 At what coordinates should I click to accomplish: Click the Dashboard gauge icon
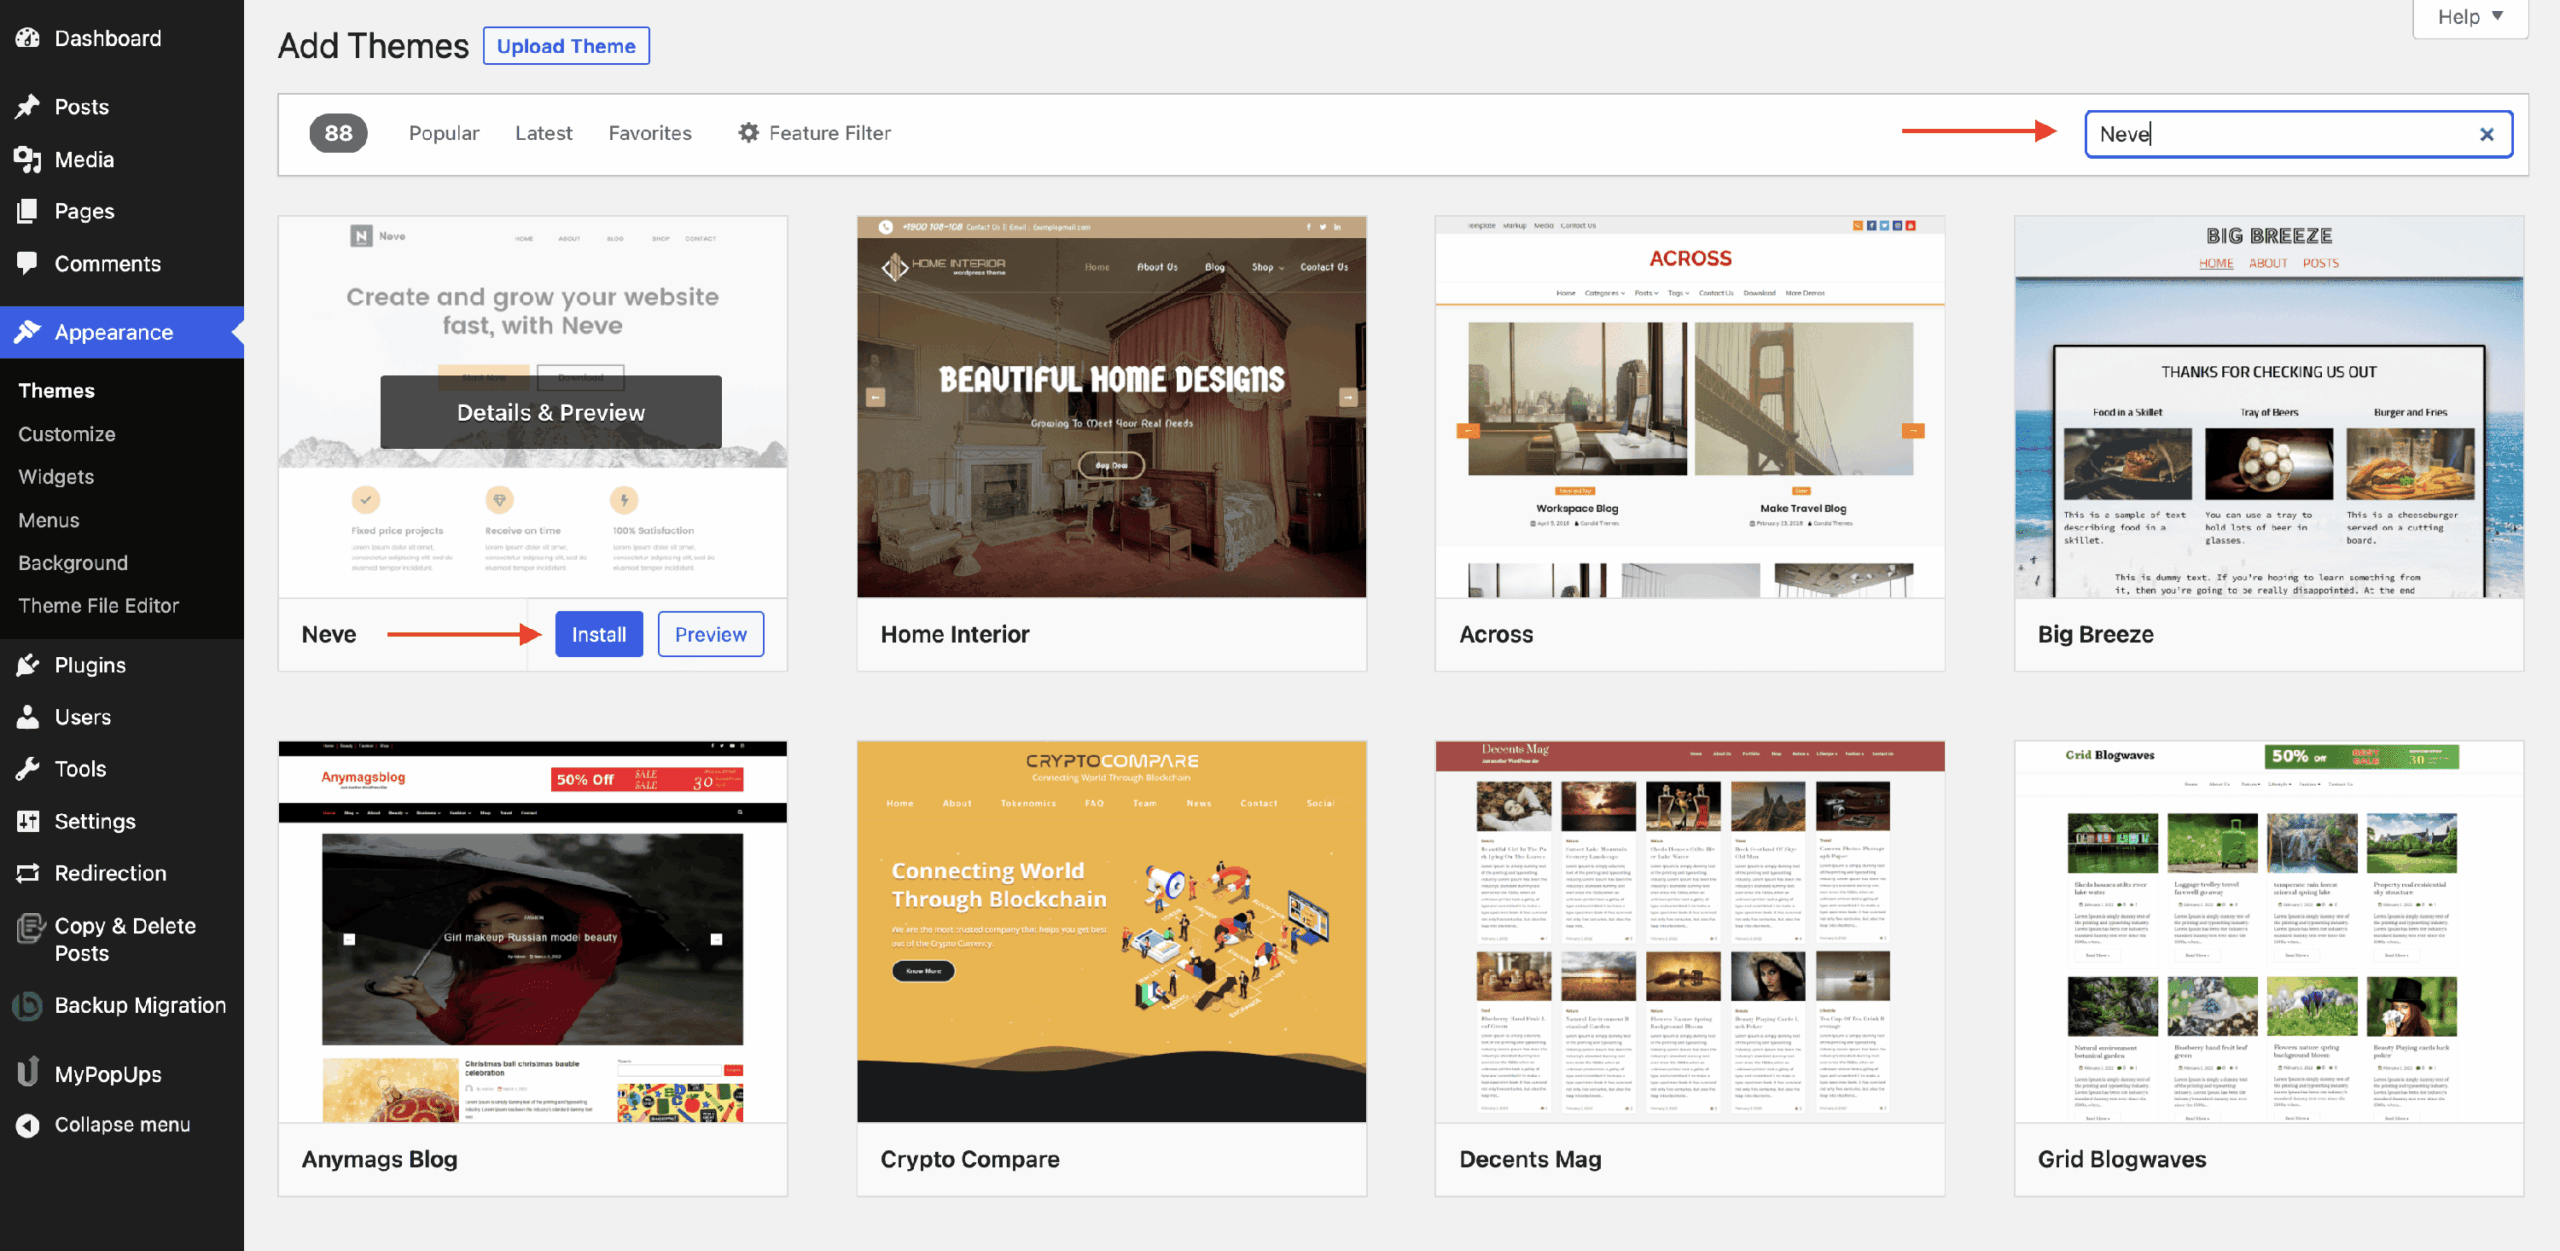pyautogui.click(x=28, y=38)
